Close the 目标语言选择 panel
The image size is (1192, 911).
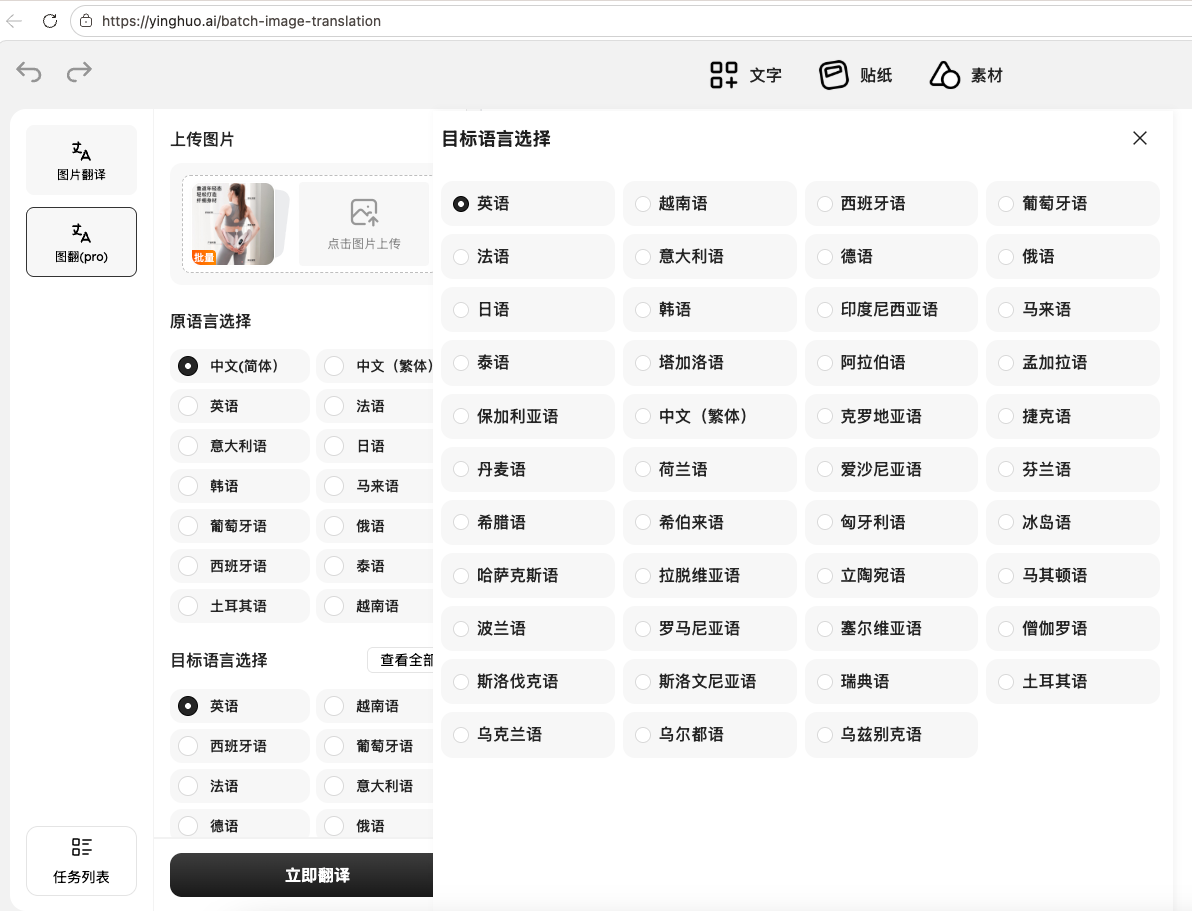click(x=1140, y=138)
